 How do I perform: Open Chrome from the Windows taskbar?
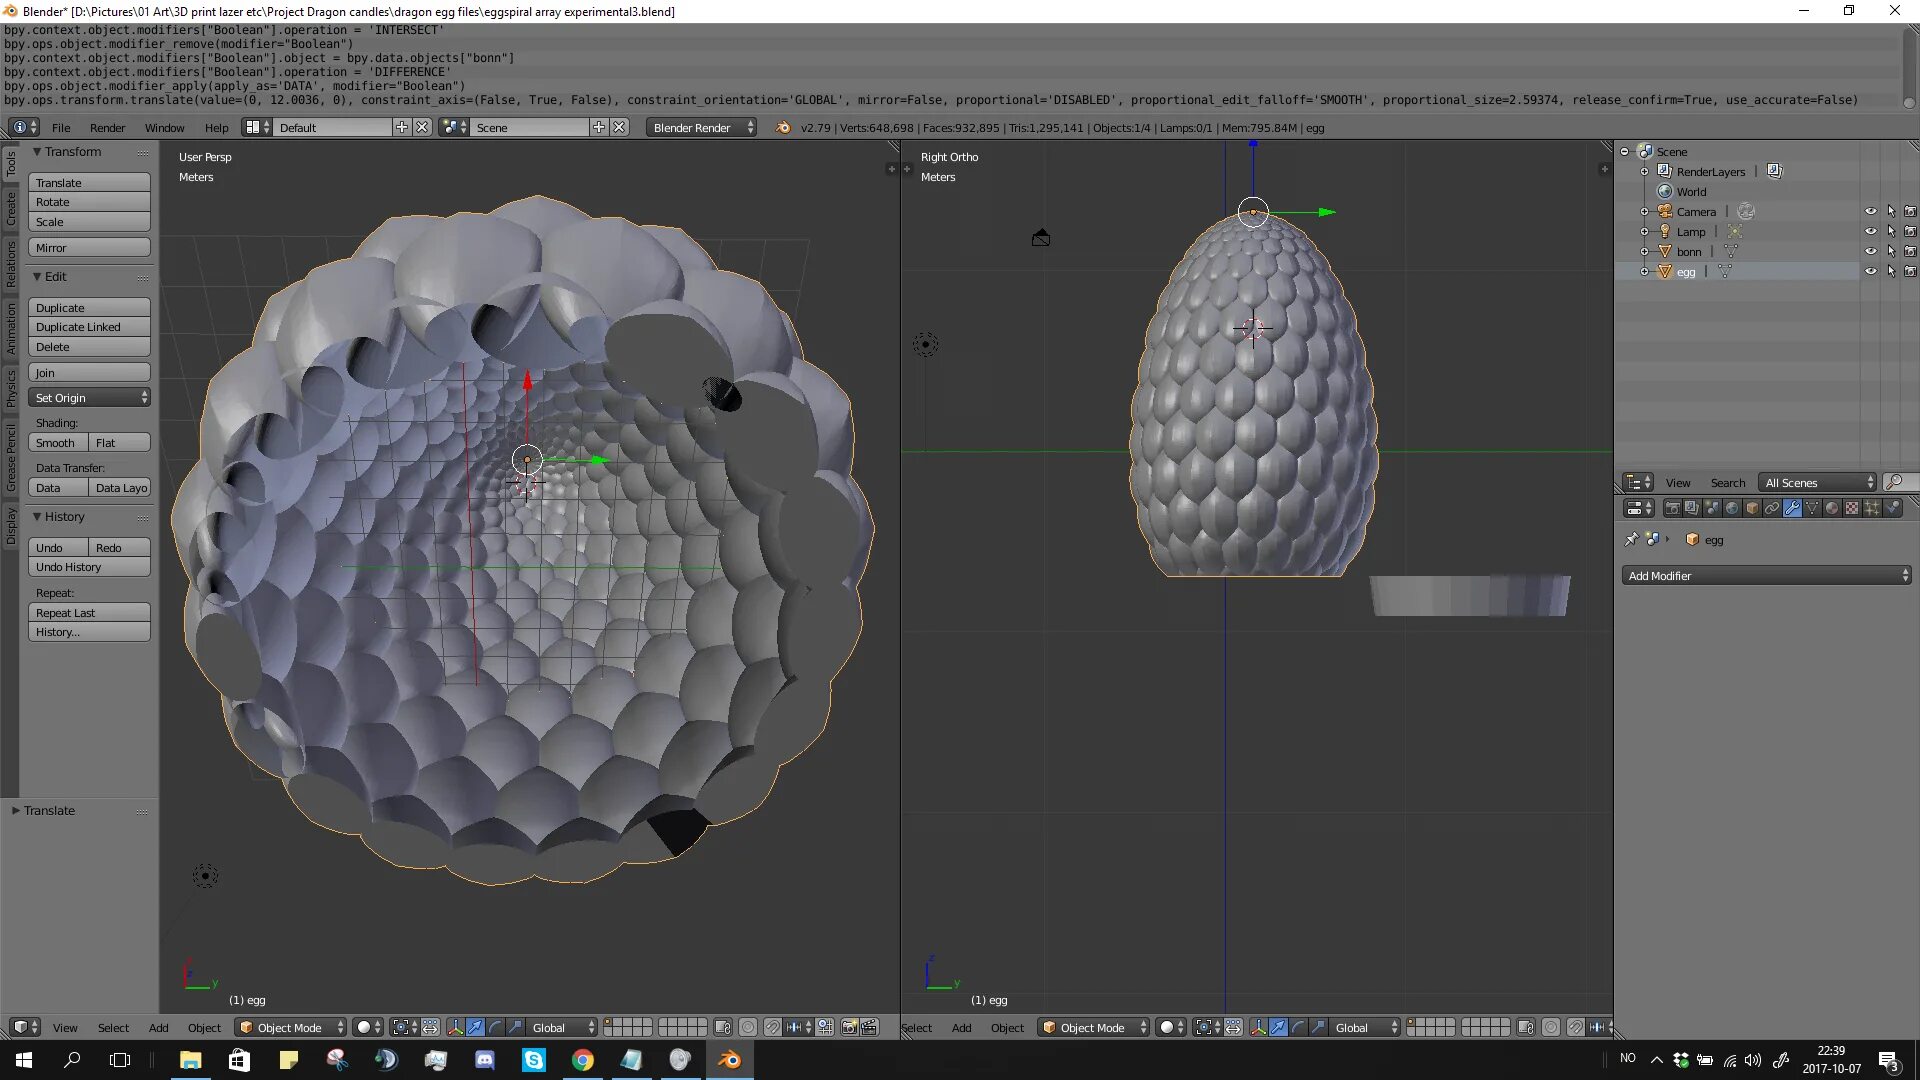[x=582, y=1060]
